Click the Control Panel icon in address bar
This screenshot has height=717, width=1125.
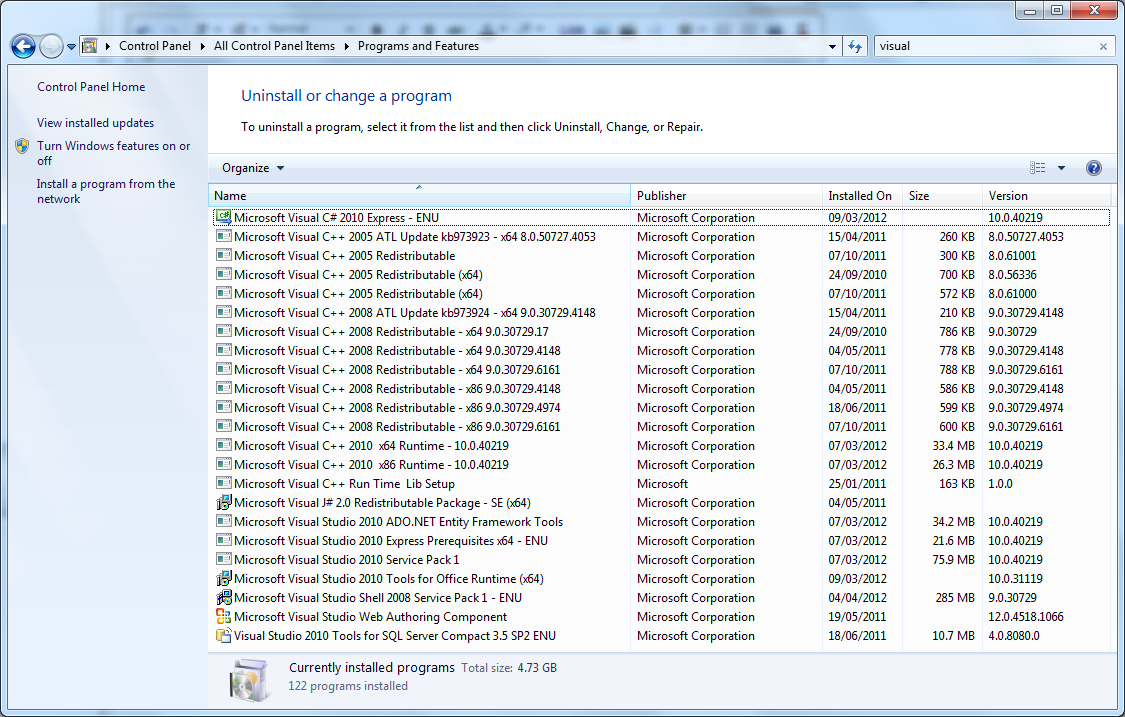coord(90,46)
